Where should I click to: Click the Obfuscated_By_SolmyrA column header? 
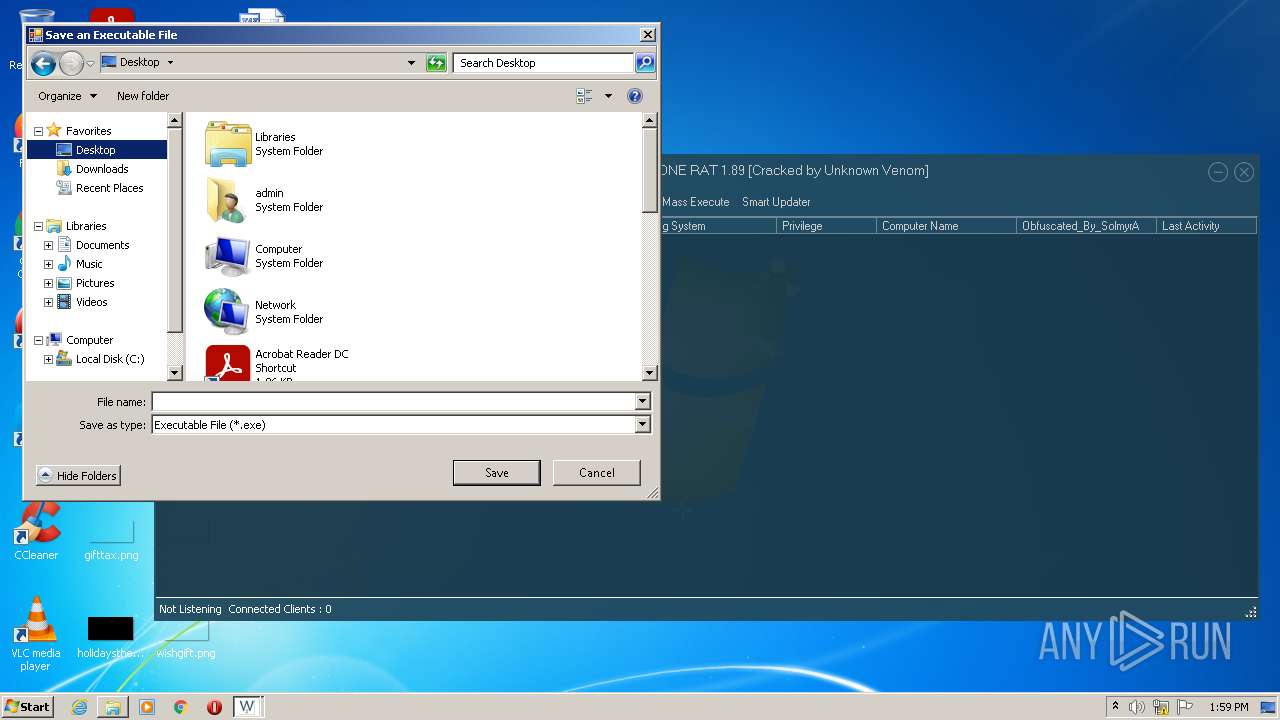tap(1086, 226)
